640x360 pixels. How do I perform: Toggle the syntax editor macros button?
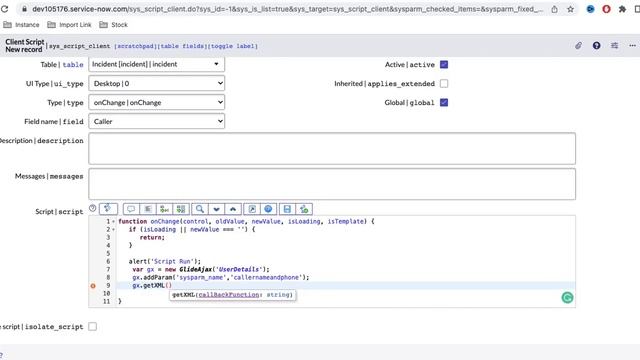pyautogui.click(x=108, y=209)
